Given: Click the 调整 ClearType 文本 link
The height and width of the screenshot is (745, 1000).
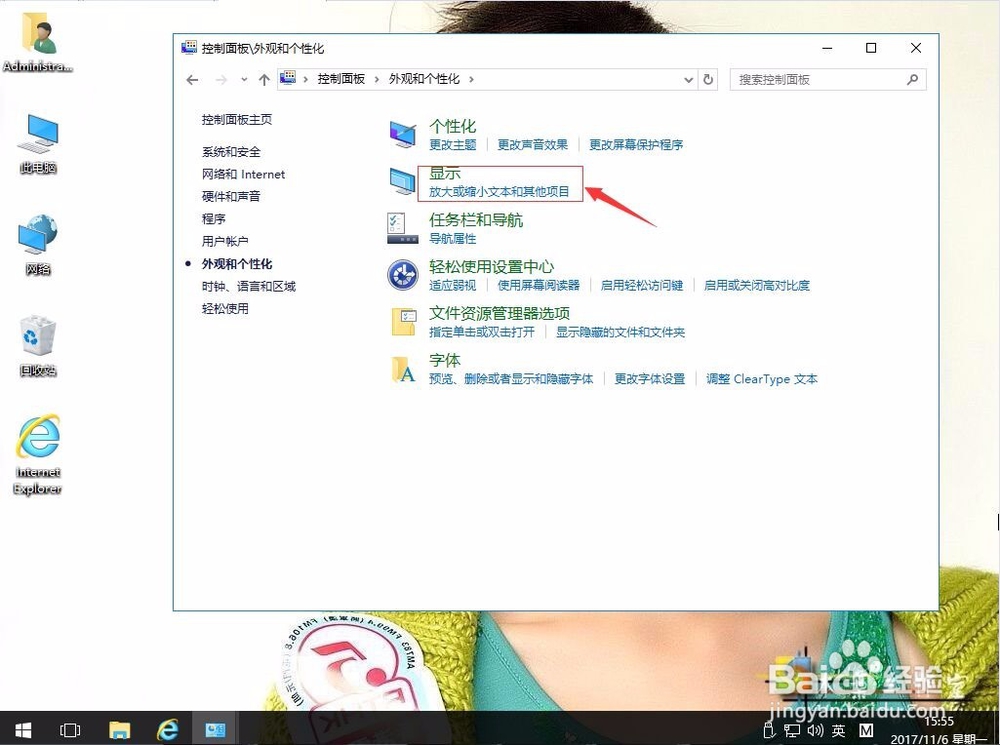Looking at the screenshot, I should tap(761, 379).
